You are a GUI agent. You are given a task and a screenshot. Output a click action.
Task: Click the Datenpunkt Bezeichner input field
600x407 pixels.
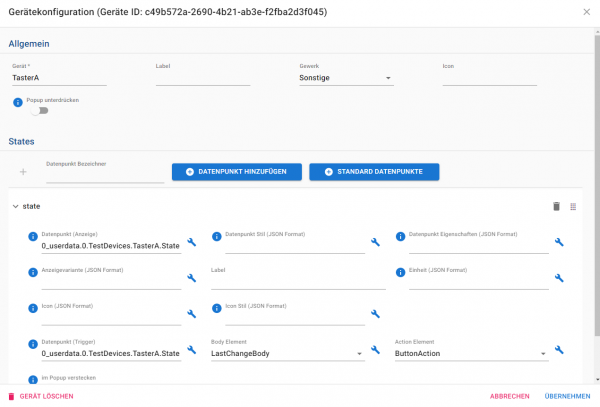[105, 175]
